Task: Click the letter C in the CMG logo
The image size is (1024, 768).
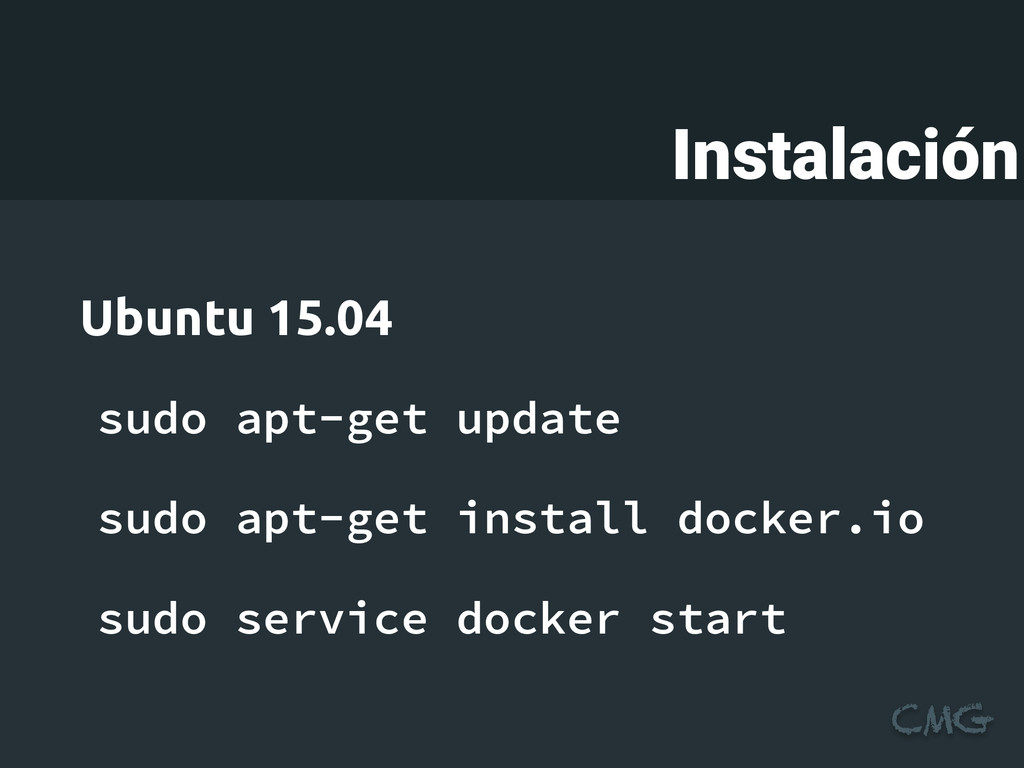Action: click(906, 720)
